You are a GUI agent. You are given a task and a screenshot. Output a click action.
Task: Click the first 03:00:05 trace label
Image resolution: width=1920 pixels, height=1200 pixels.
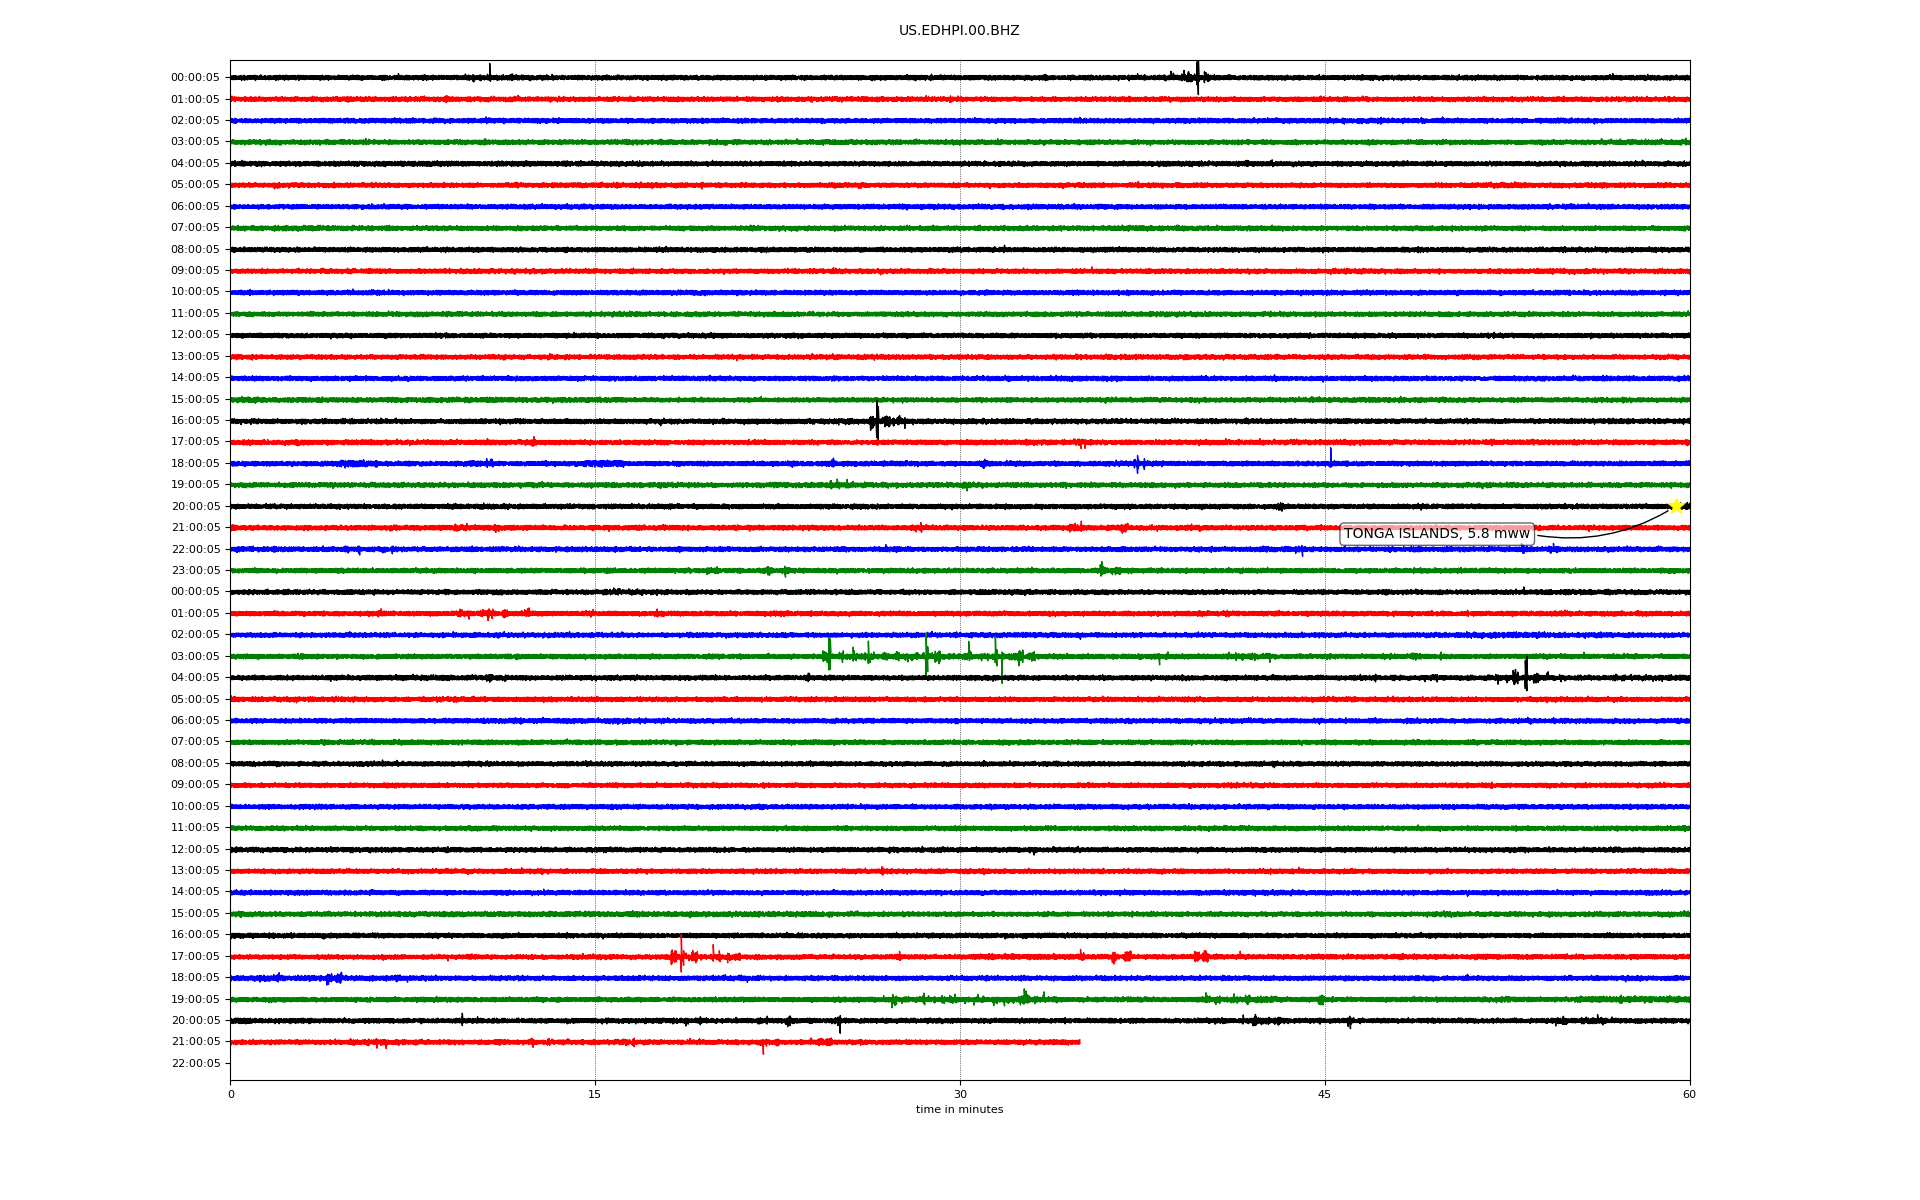[195, 142]
